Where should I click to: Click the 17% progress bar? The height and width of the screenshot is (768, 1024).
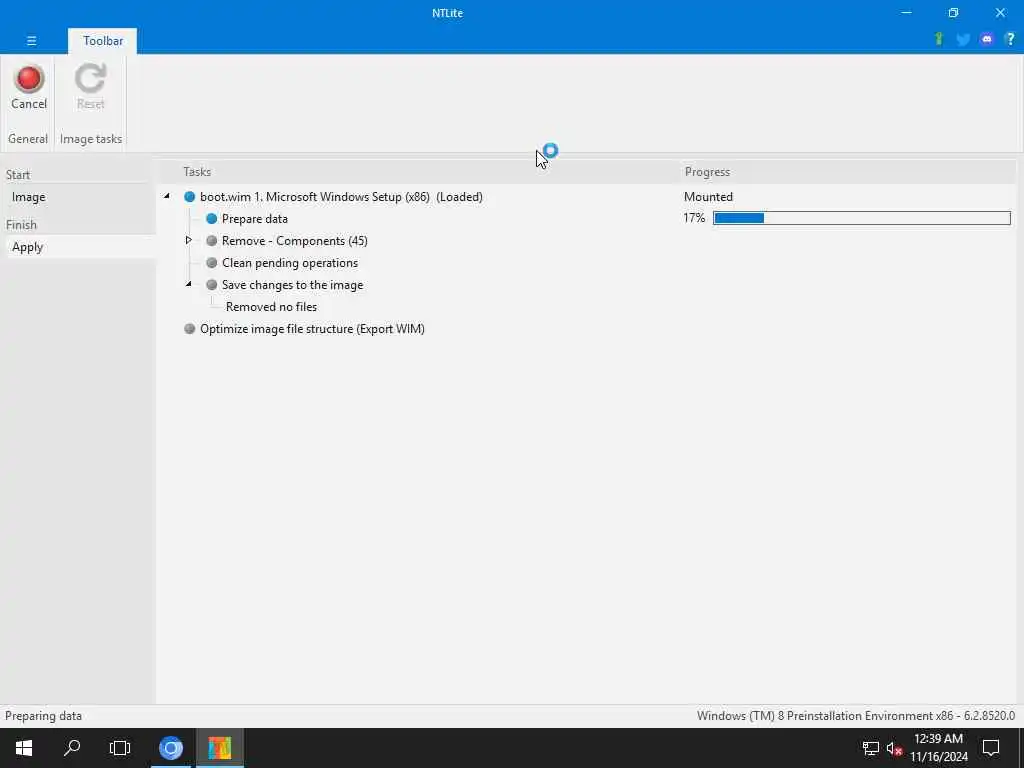click(861, 218)
